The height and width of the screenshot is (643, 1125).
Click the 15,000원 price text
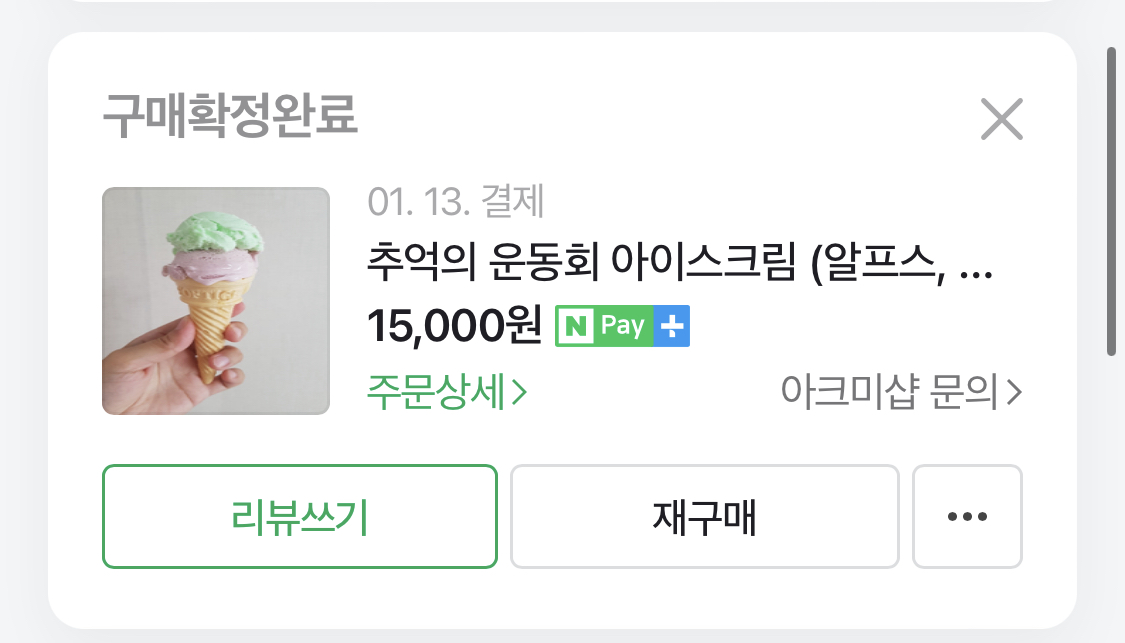coord(454,326)
